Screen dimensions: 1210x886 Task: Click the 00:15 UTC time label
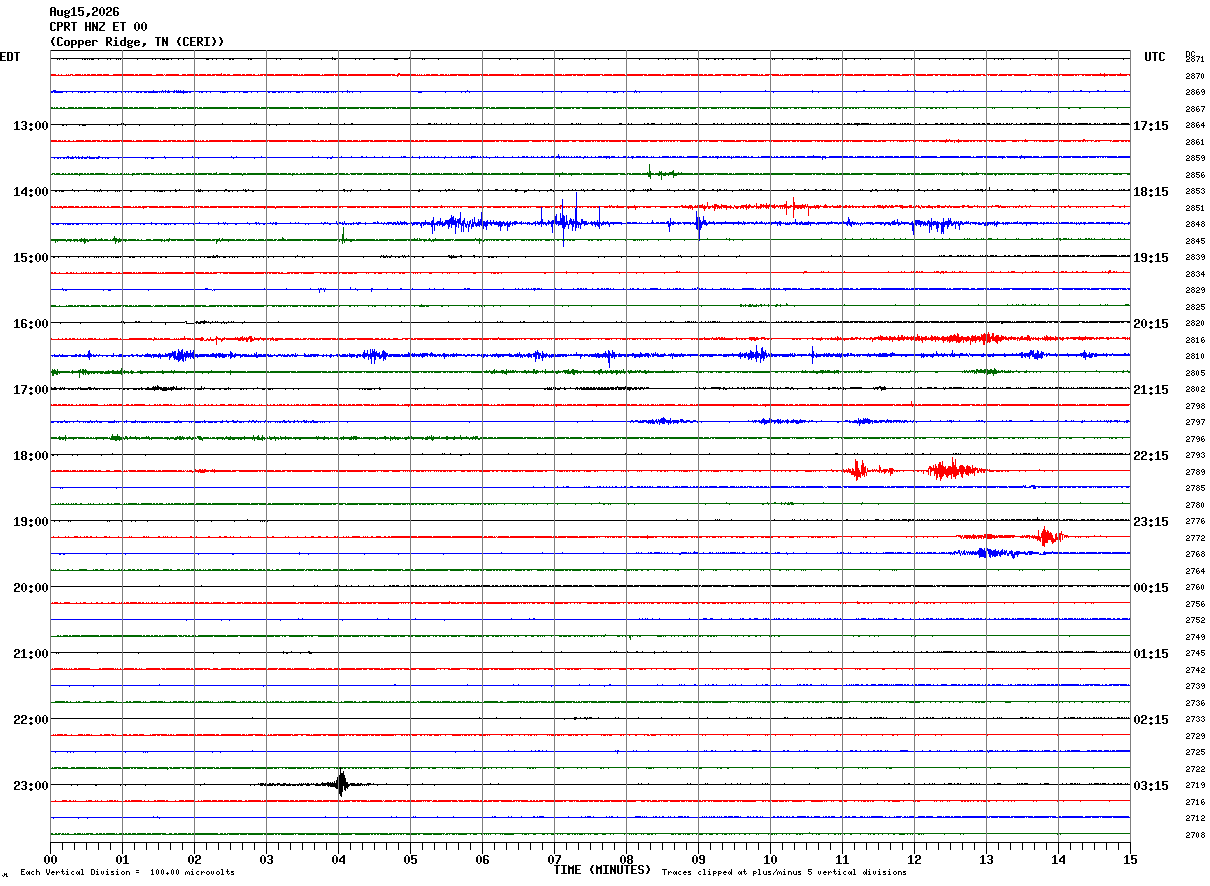pos(1151,587)
